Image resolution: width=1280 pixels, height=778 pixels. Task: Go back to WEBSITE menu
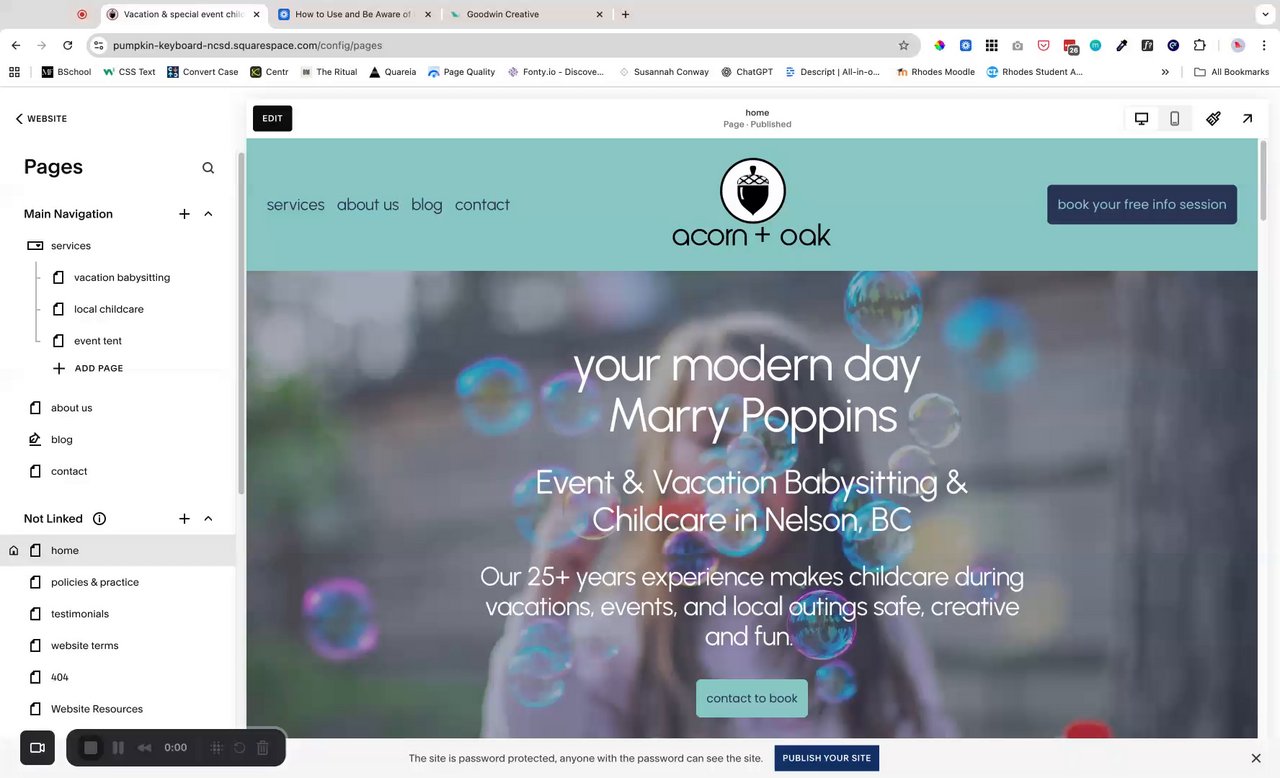coord(41,118)
